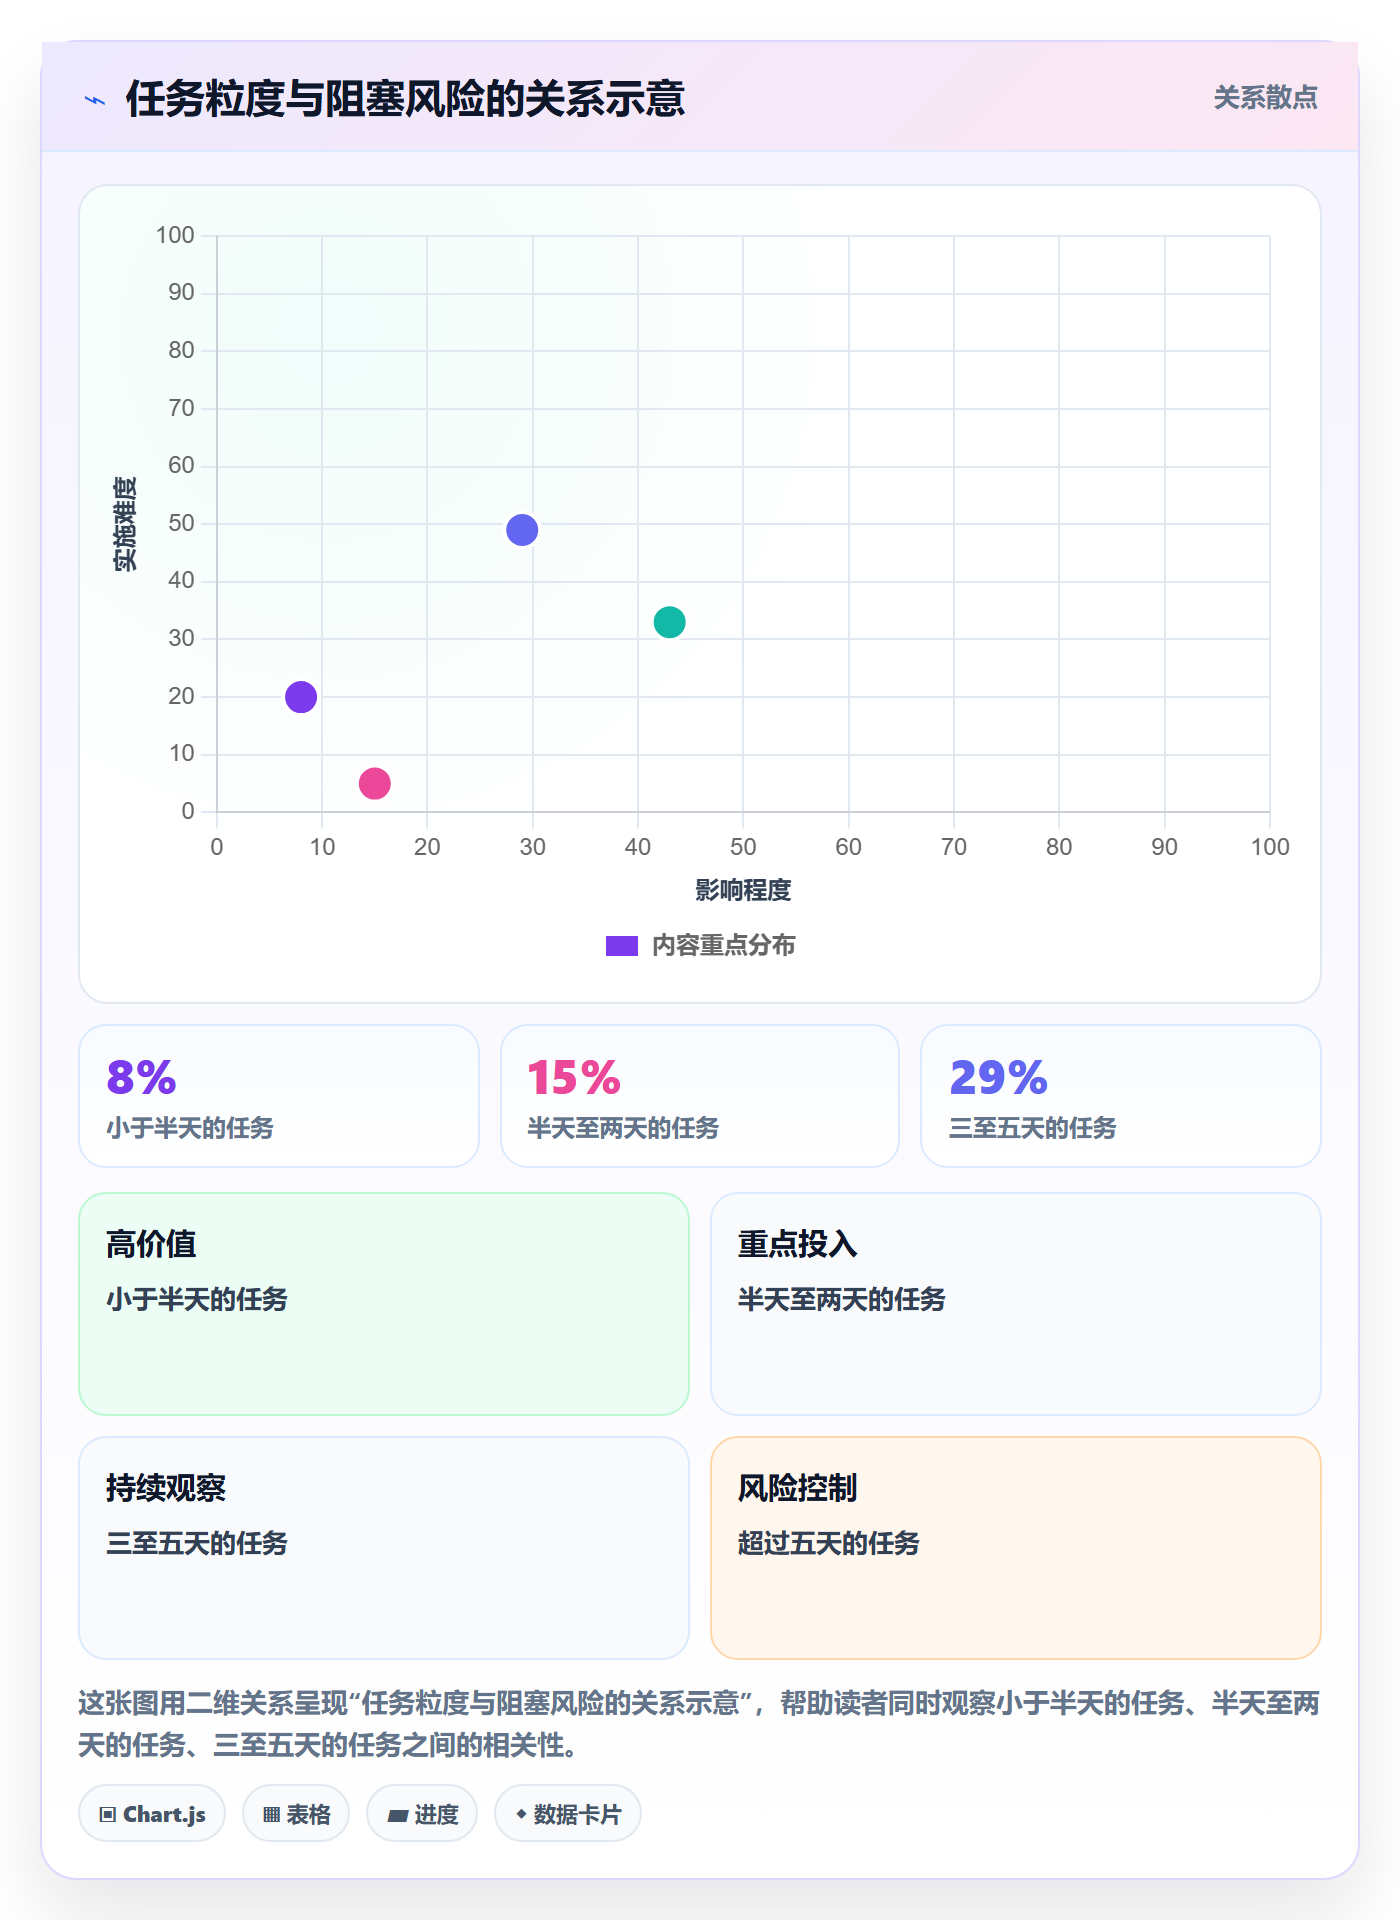This screenshot has height=1920, width=1400.
Task: Toggle the purple 内容重点分布 legend swatch
Action: coord(622,946)
